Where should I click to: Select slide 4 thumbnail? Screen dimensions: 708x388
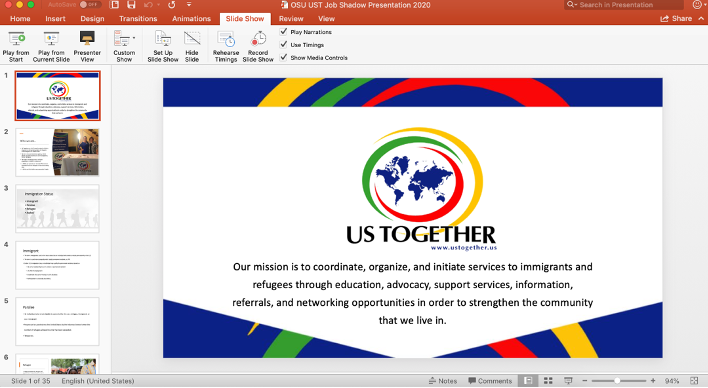pyautogui.click(x=57, y=265)
